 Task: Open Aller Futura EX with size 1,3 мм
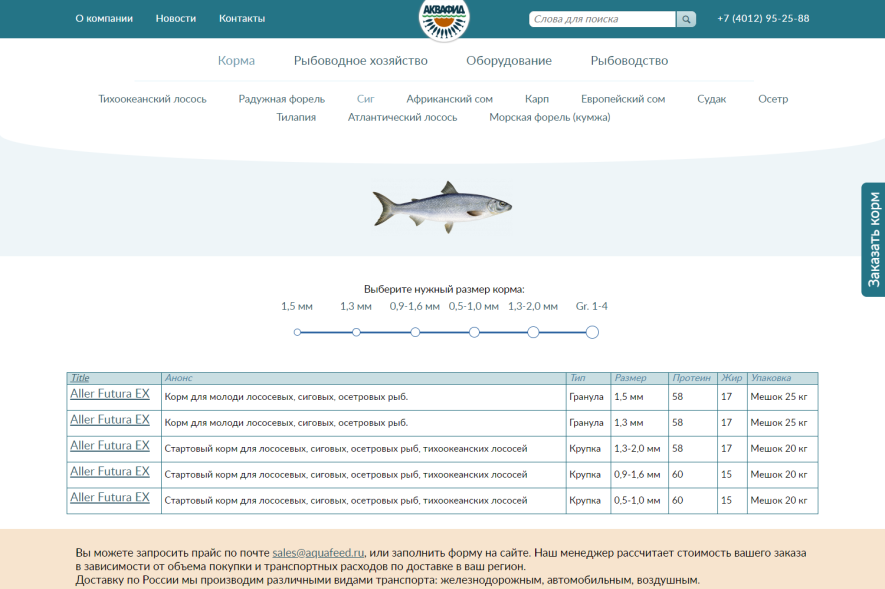tap(110, 420)
